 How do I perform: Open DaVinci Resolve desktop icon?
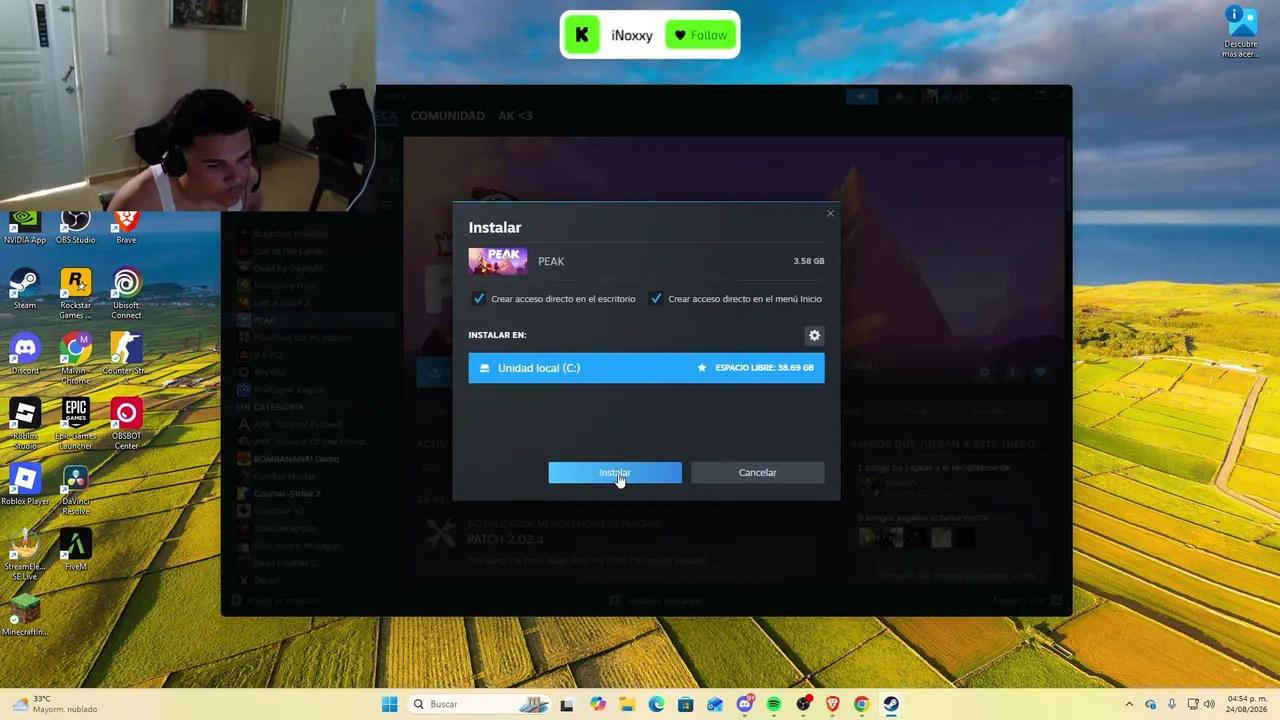tap(76, 490)
